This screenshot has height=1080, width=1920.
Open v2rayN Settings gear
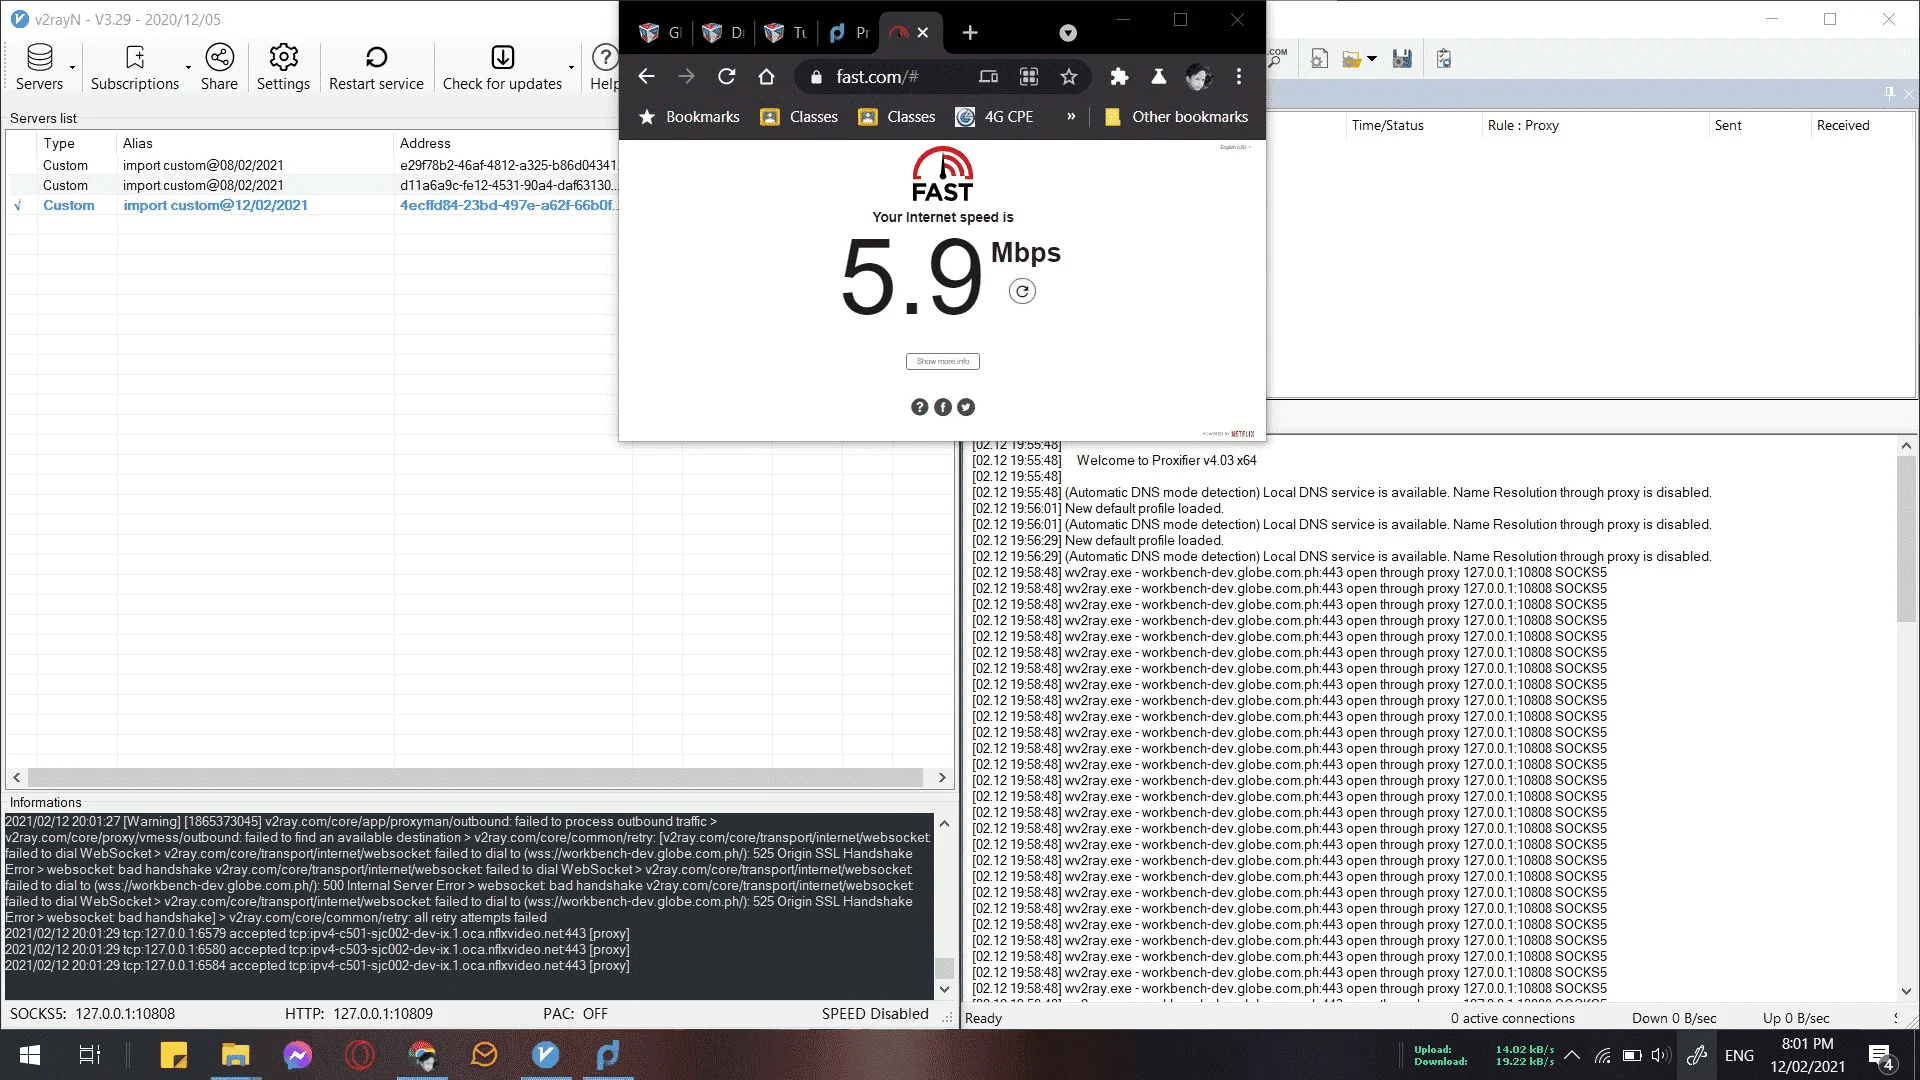pyautogui.click(x=283, y=67)
